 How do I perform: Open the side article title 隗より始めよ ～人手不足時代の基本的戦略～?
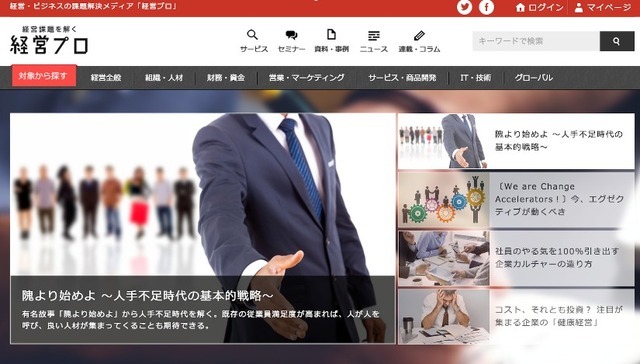559,140
